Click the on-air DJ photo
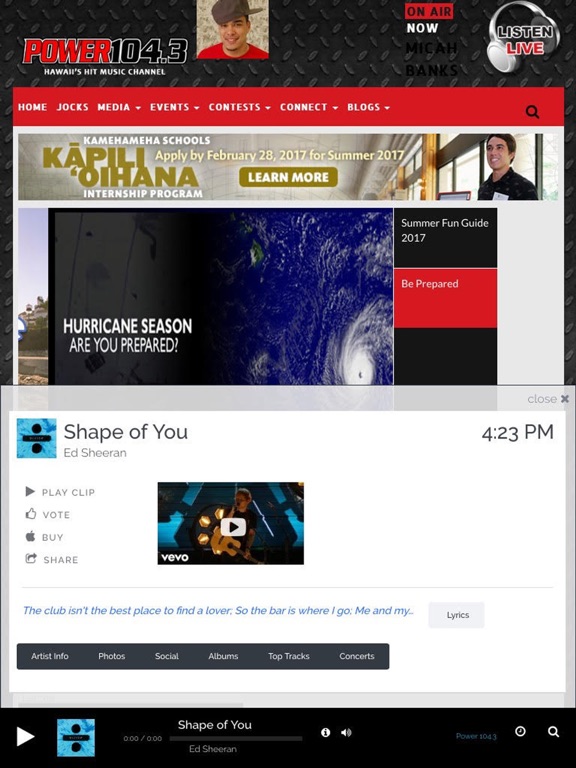576x768 pixels. (233, 29)
